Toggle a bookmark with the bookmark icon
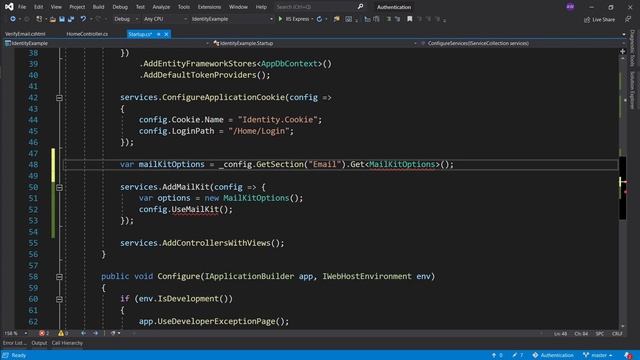Image resolution: width=640 pixels, height=360 pixels. click(x=409, y=19)
